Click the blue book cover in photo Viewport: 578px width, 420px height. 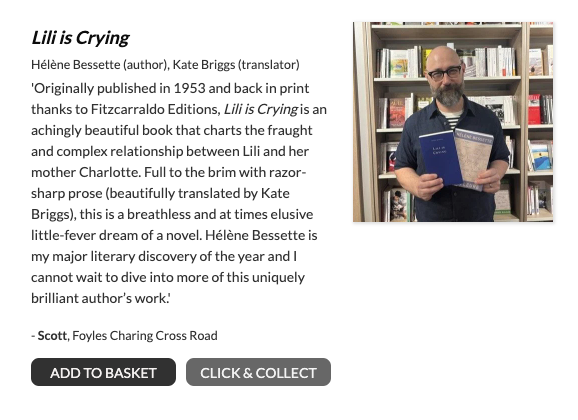[x=439, y=157]
